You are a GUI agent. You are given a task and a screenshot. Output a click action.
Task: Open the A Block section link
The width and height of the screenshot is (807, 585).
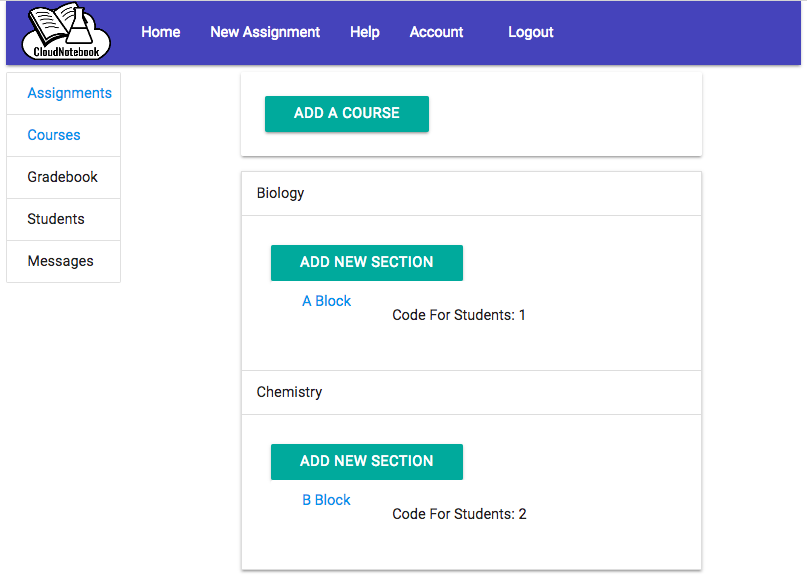coord(326,301)
